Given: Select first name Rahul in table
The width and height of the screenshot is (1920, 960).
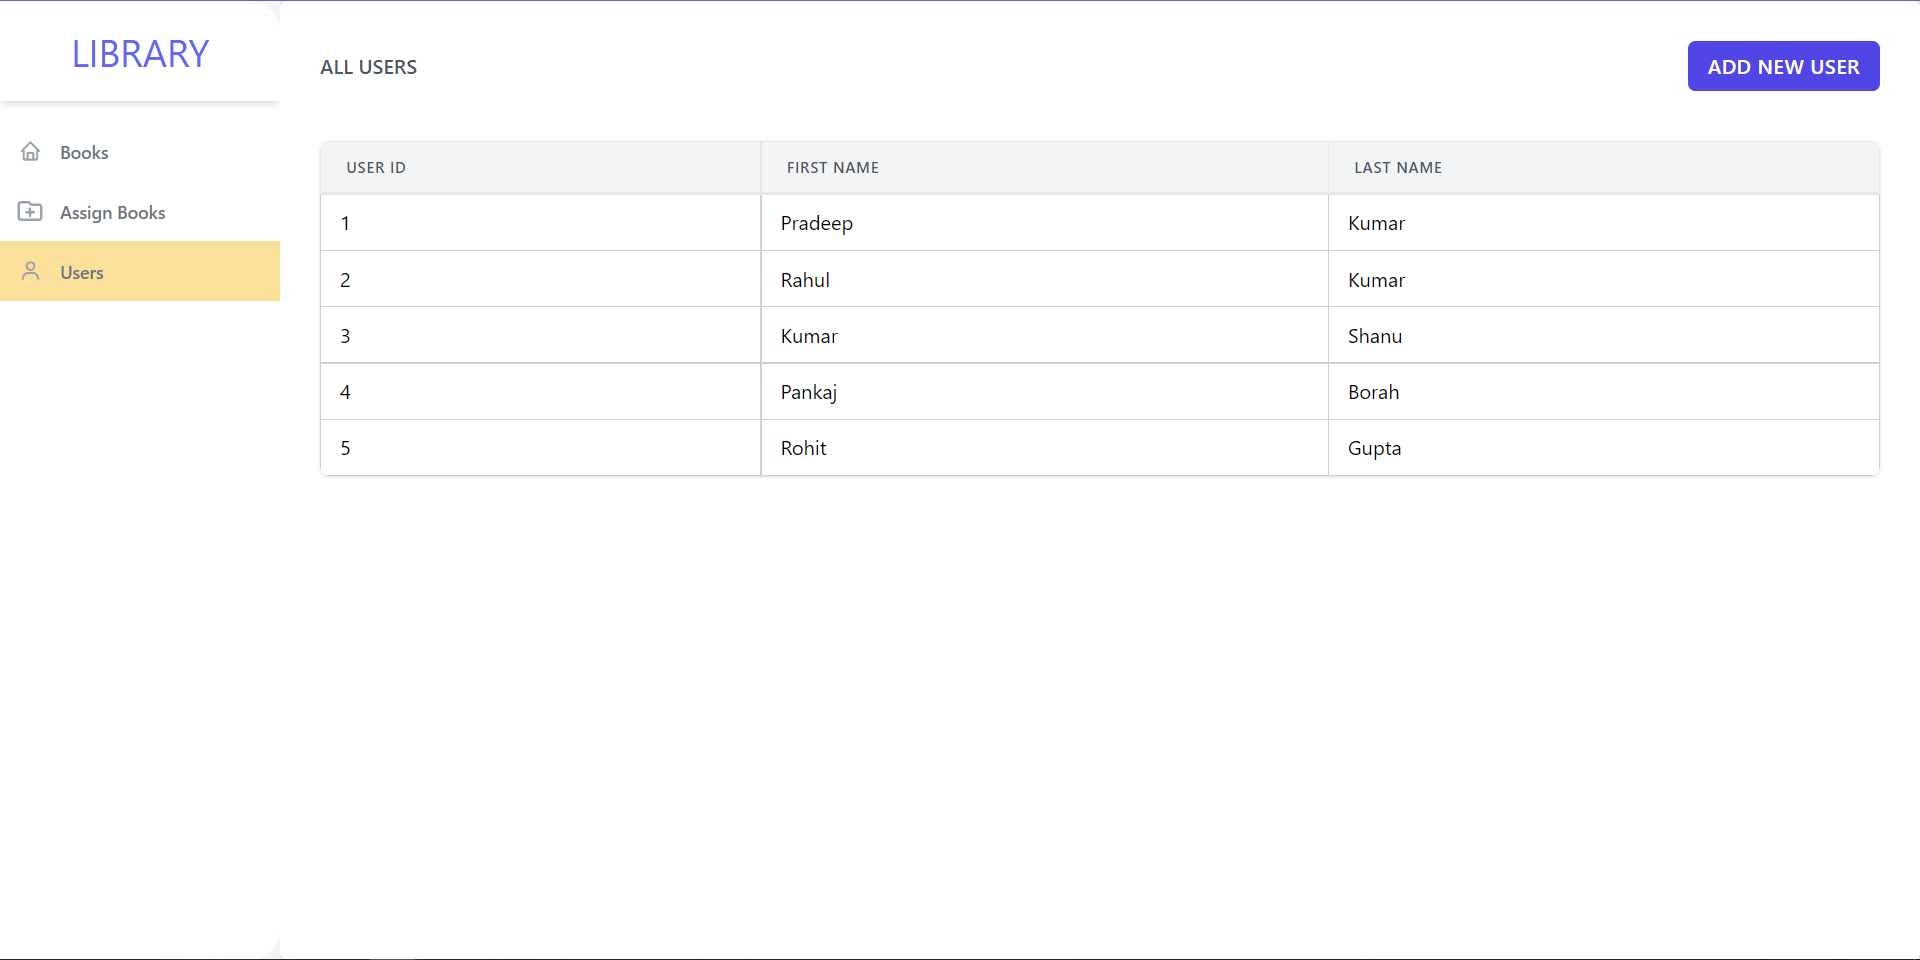Looking at the screenshot, I should tap(805, 280).
